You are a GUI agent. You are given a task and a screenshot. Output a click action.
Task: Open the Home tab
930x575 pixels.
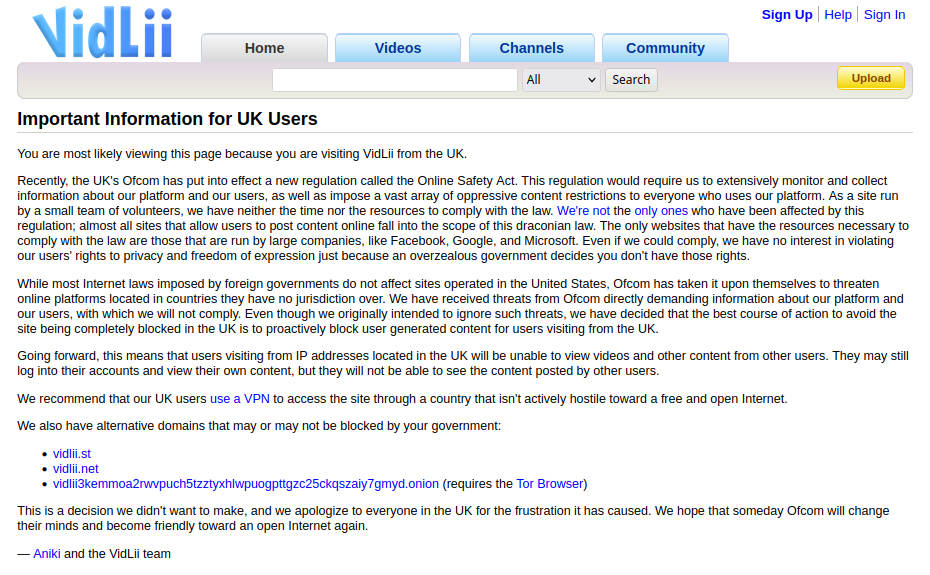(x=264, y=48)
